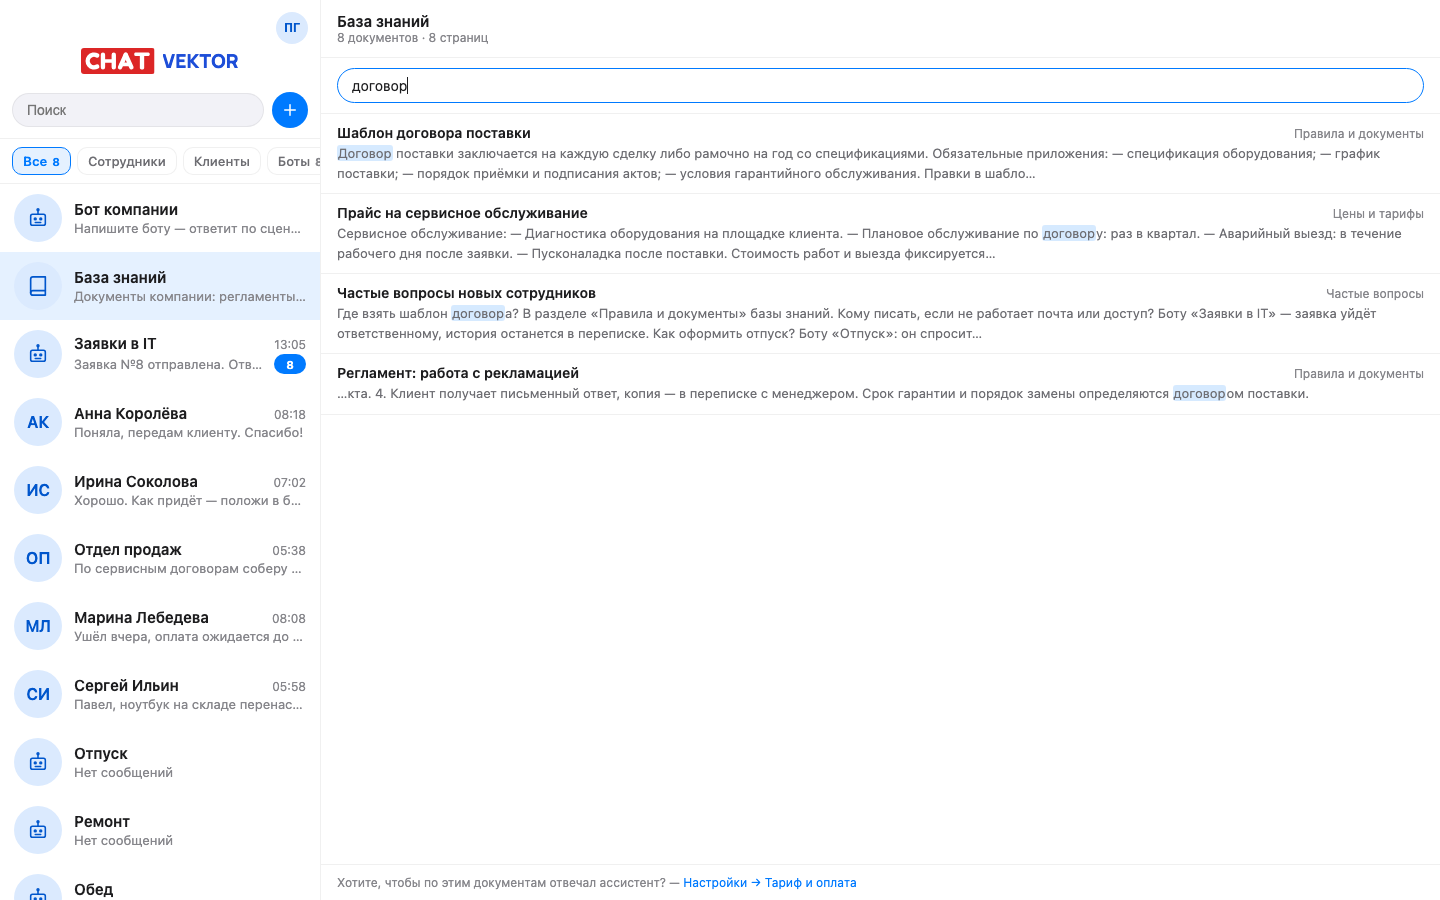Click the СИ avatar of Сергей Ильин

[x=38, y=694]
